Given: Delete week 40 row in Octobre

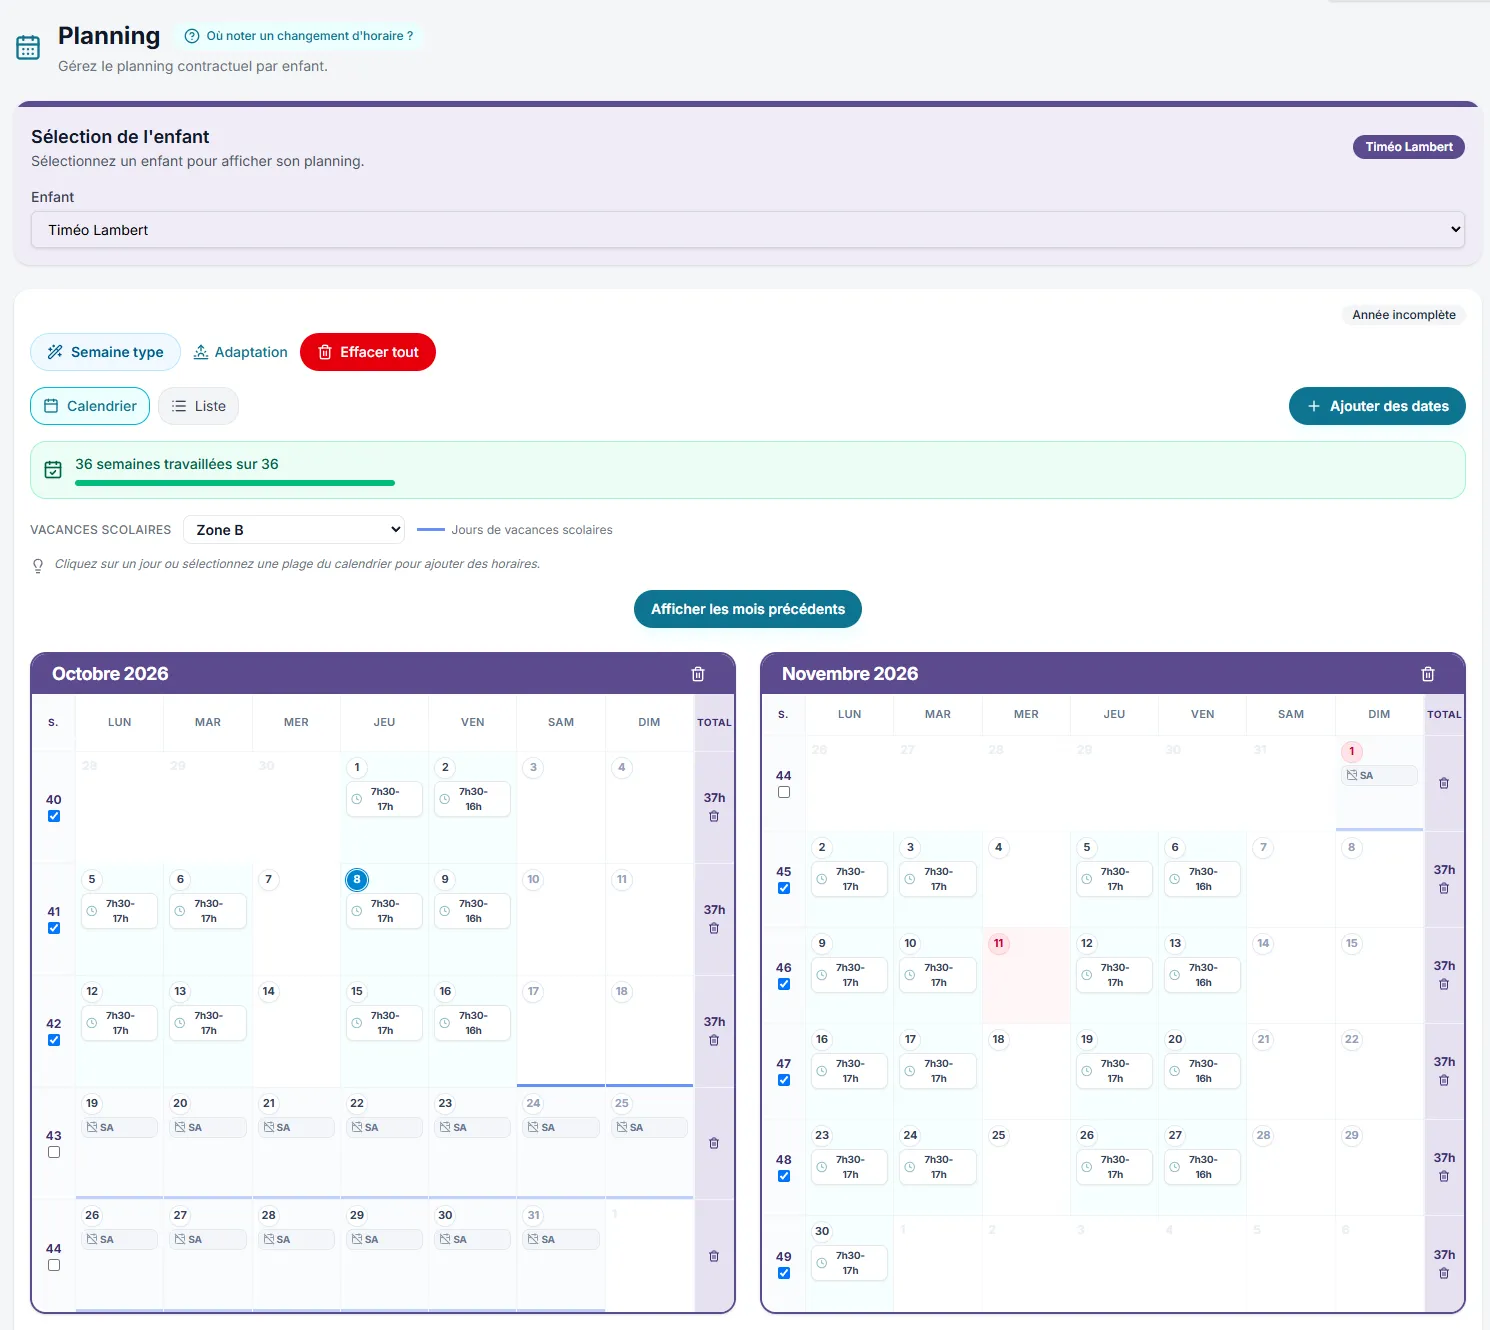Looking at the screenshot, I should [714, 816].
